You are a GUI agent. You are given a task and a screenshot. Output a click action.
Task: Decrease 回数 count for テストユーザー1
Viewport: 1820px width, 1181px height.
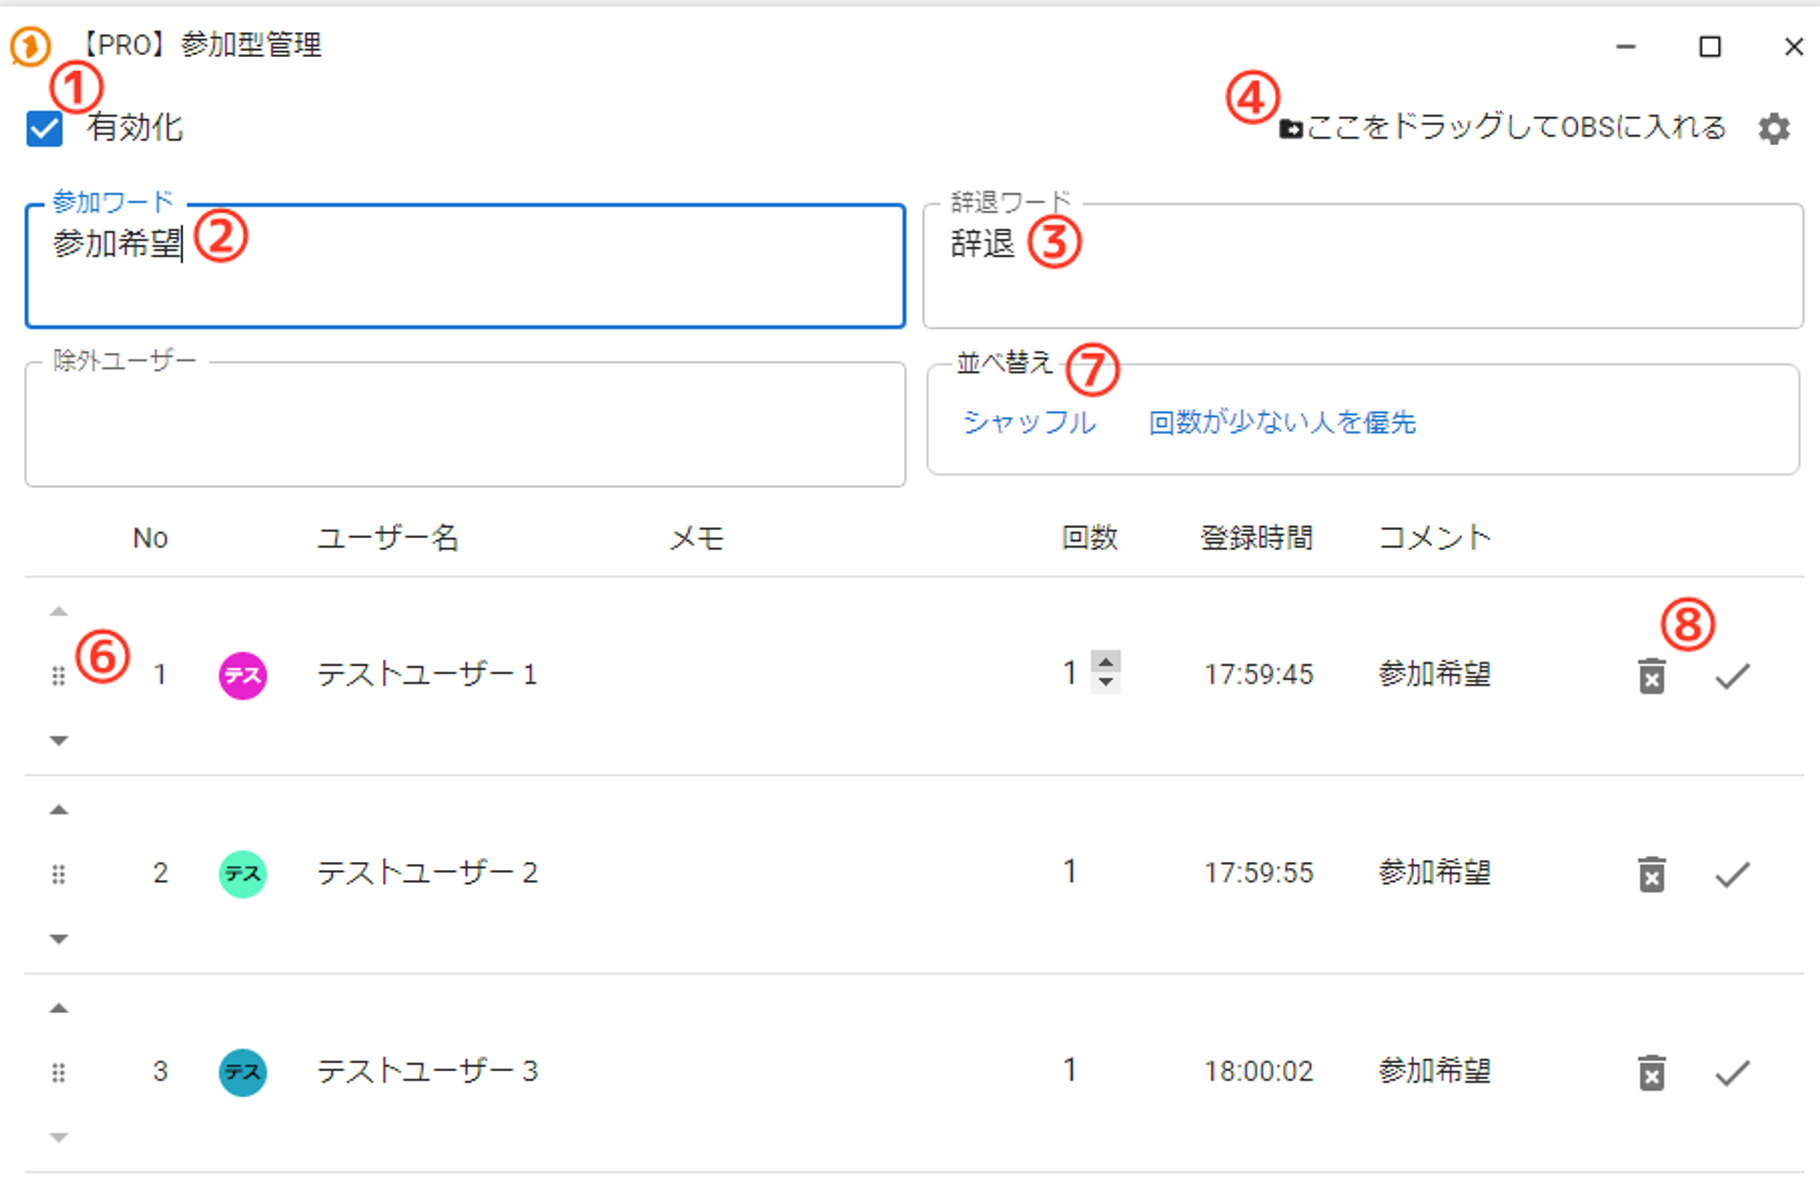[1106, 683]
